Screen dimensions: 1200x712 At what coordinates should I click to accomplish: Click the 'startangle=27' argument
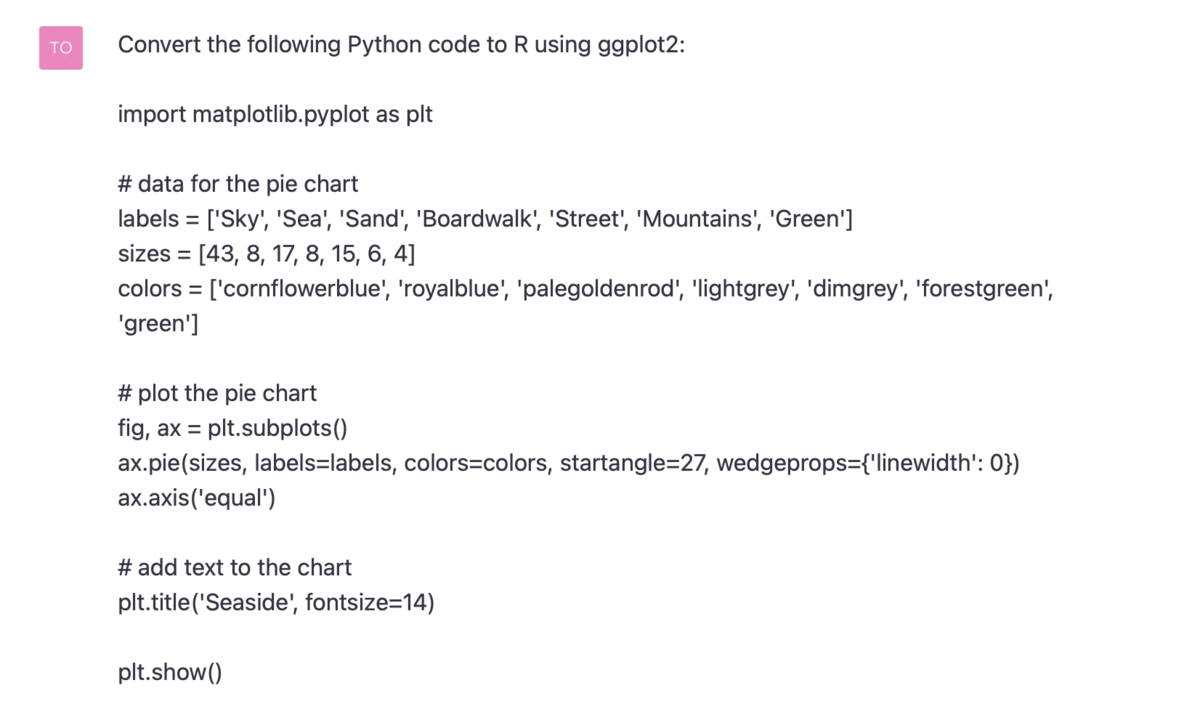pos(633,463)
